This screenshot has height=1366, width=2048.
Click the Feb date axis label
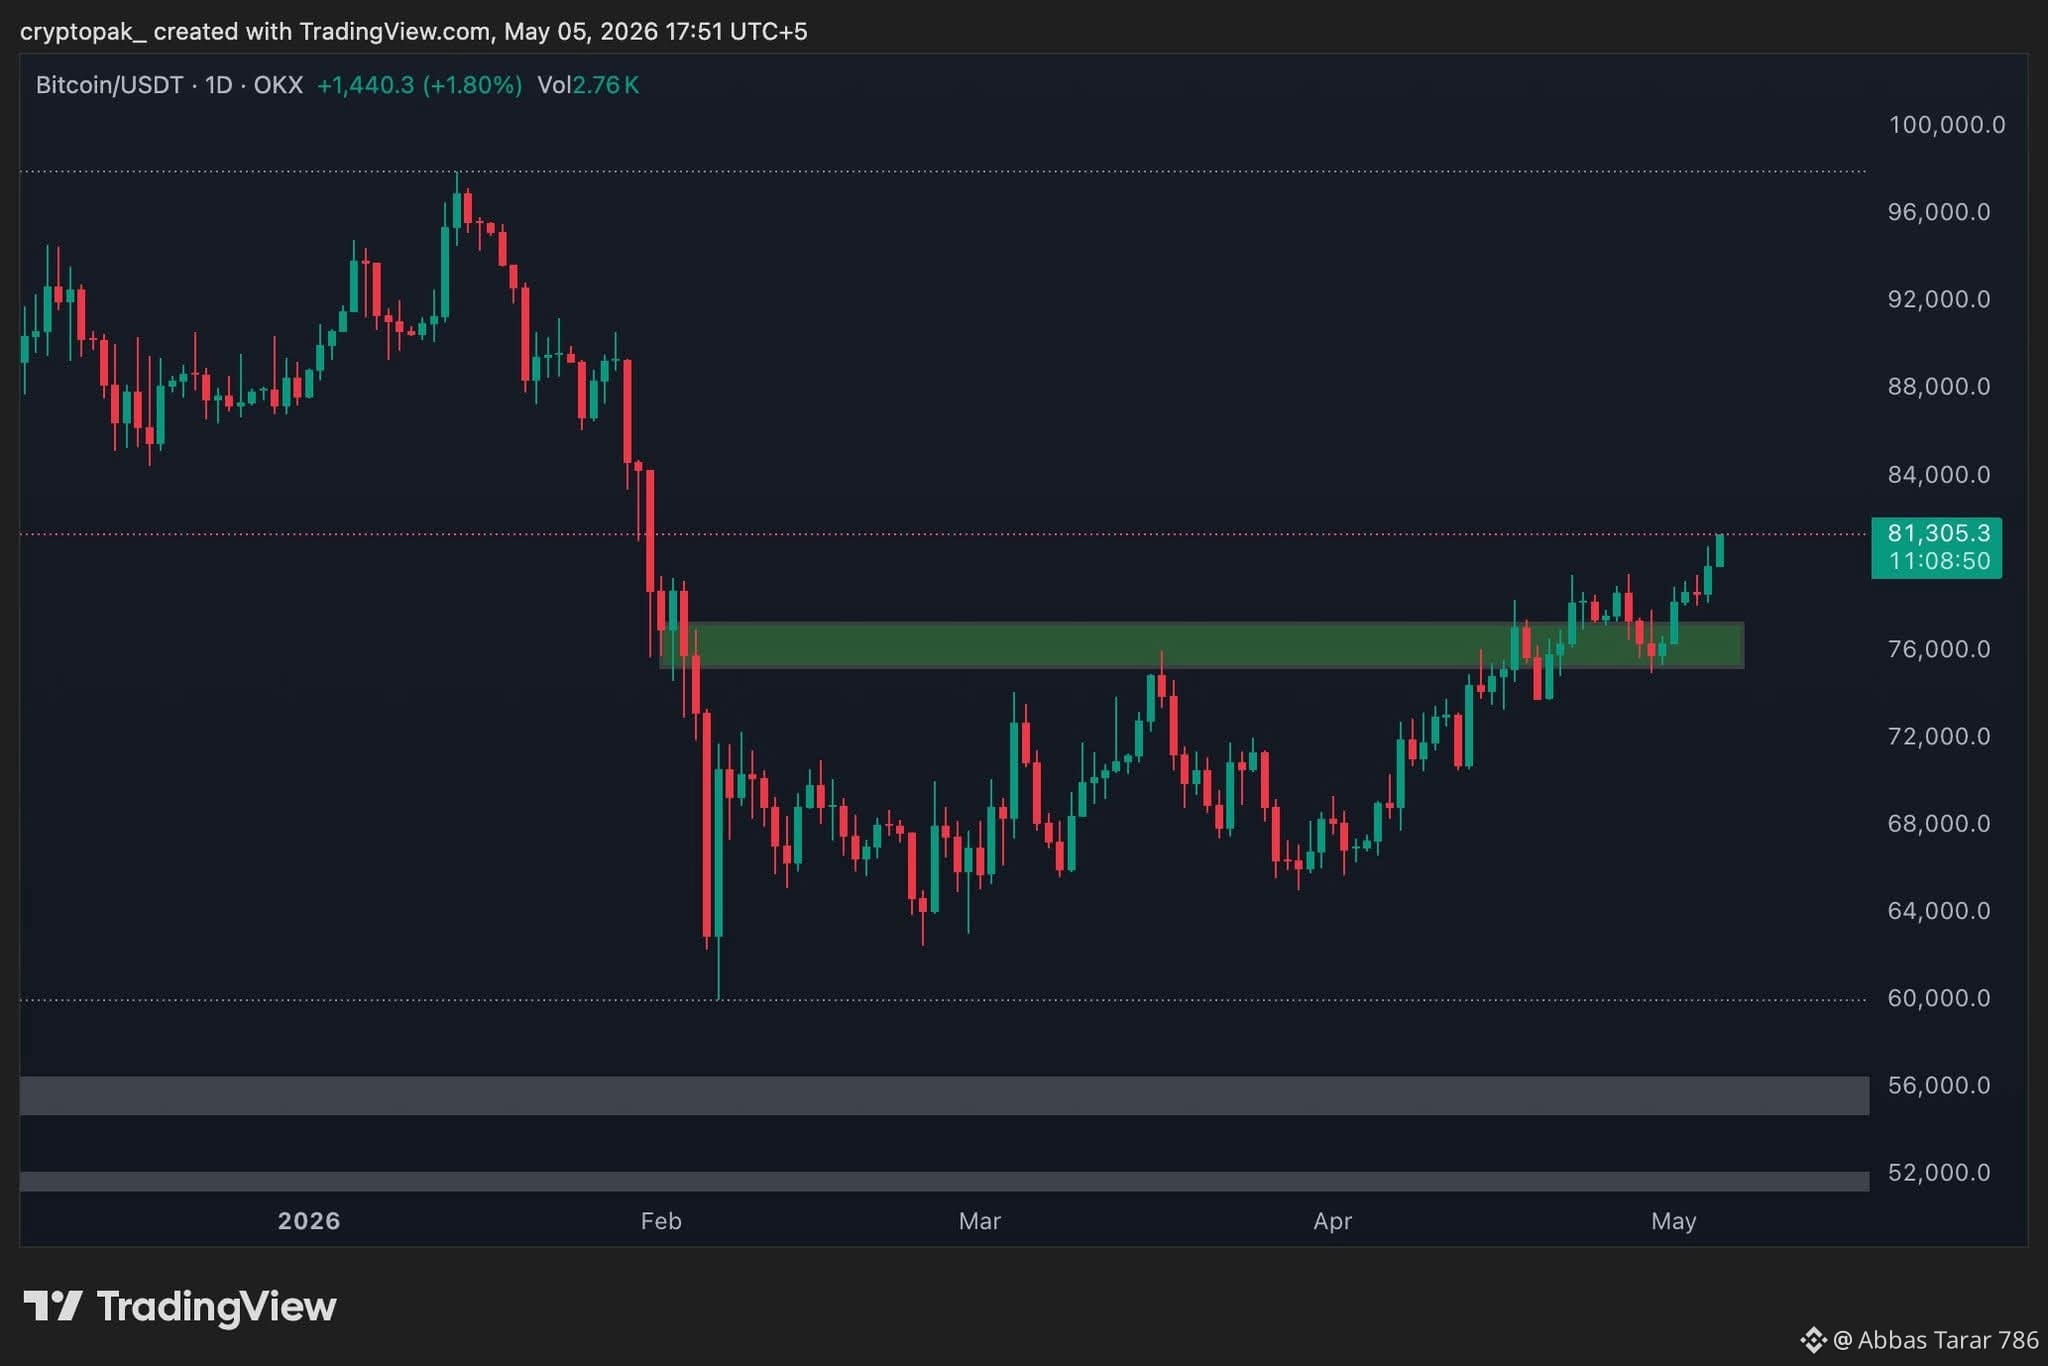[661, 1221]
